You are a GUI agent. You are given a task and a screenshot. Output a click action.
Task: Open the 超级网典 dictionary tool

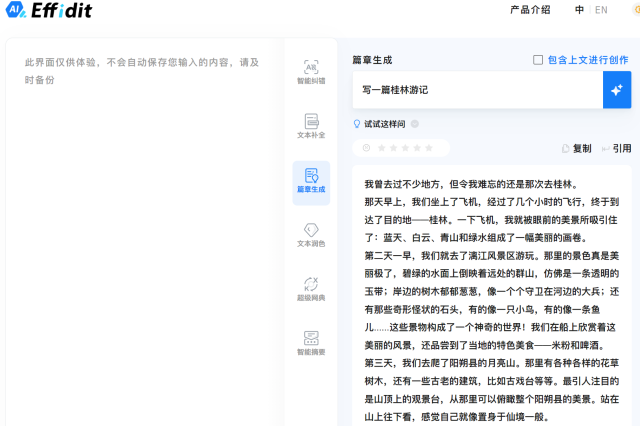(310, 289)
